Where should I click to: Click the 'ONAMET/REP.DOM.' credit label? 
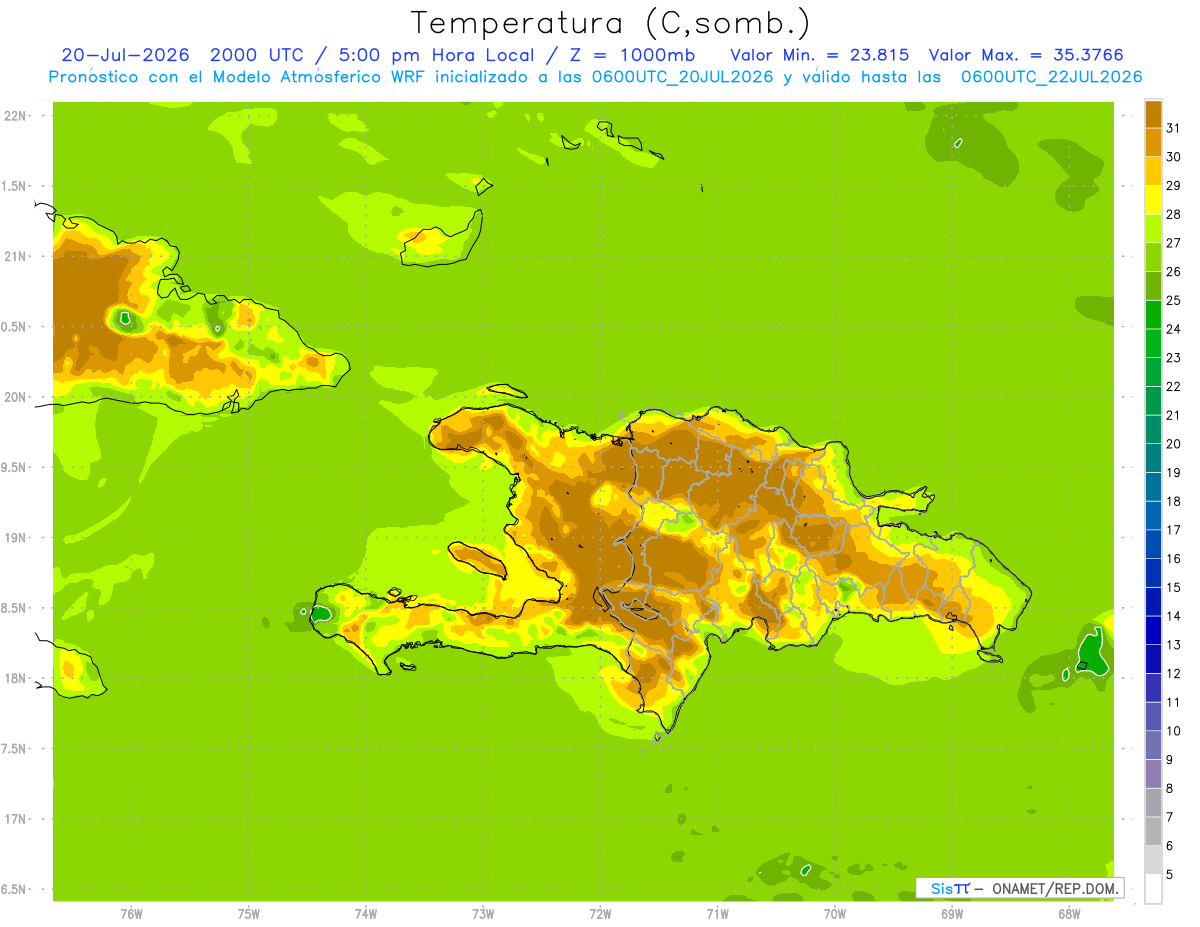point(1054,888)
